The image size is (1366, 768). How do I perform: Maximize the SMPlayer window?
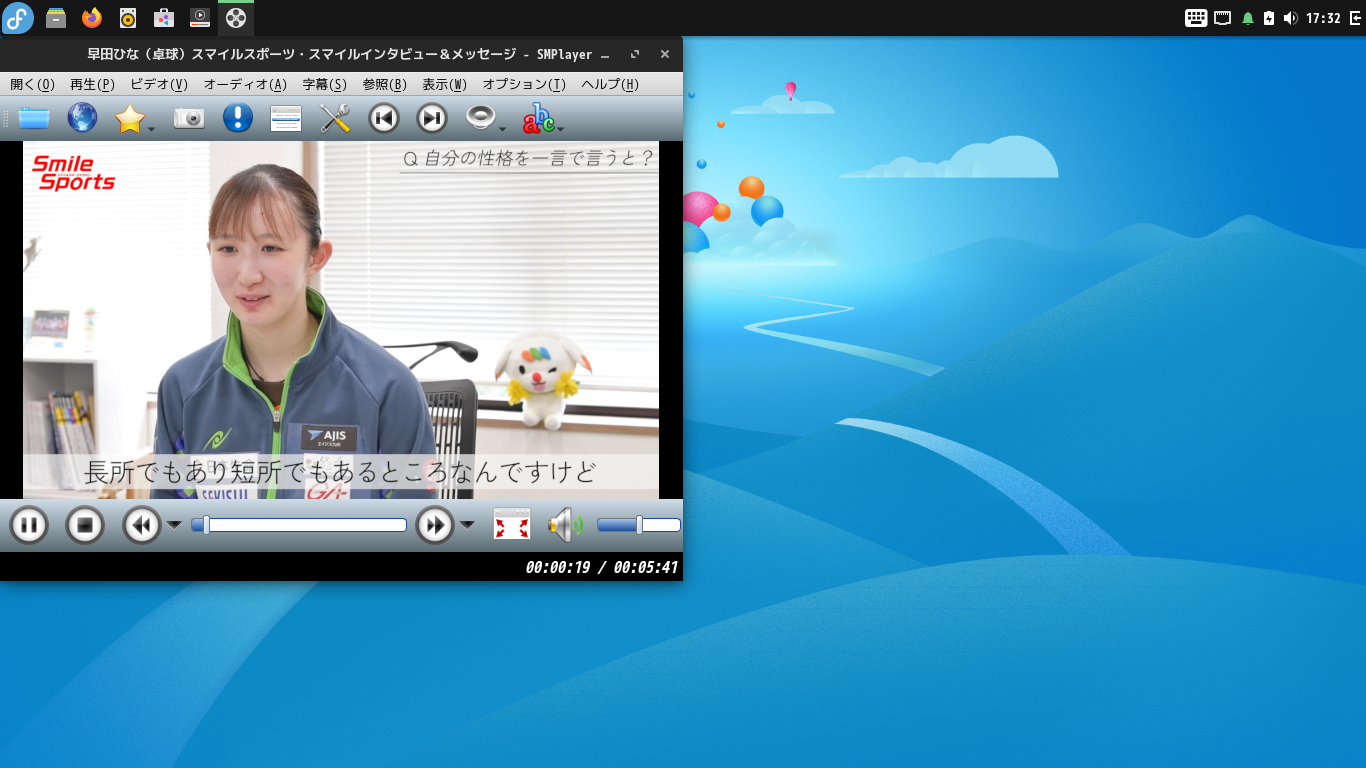(x=635, y=55)
